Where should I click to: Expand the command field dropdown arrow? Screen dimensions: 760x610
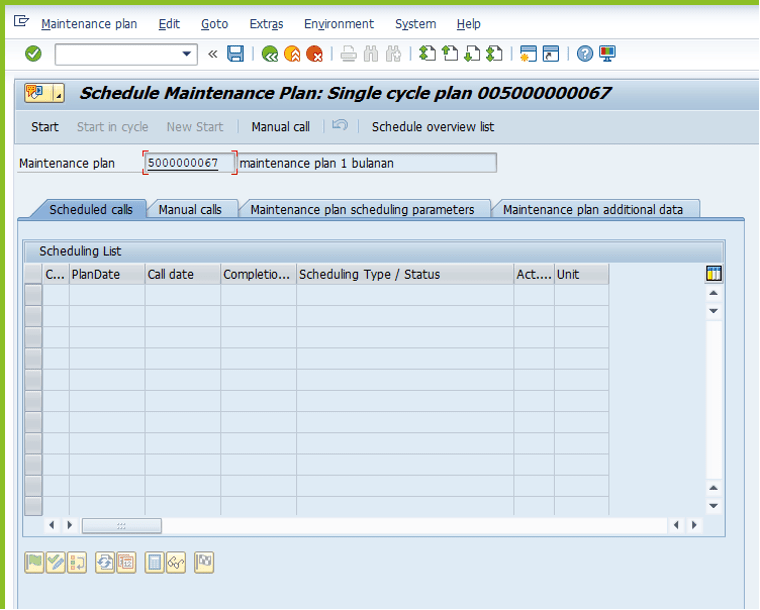point(187,54)
